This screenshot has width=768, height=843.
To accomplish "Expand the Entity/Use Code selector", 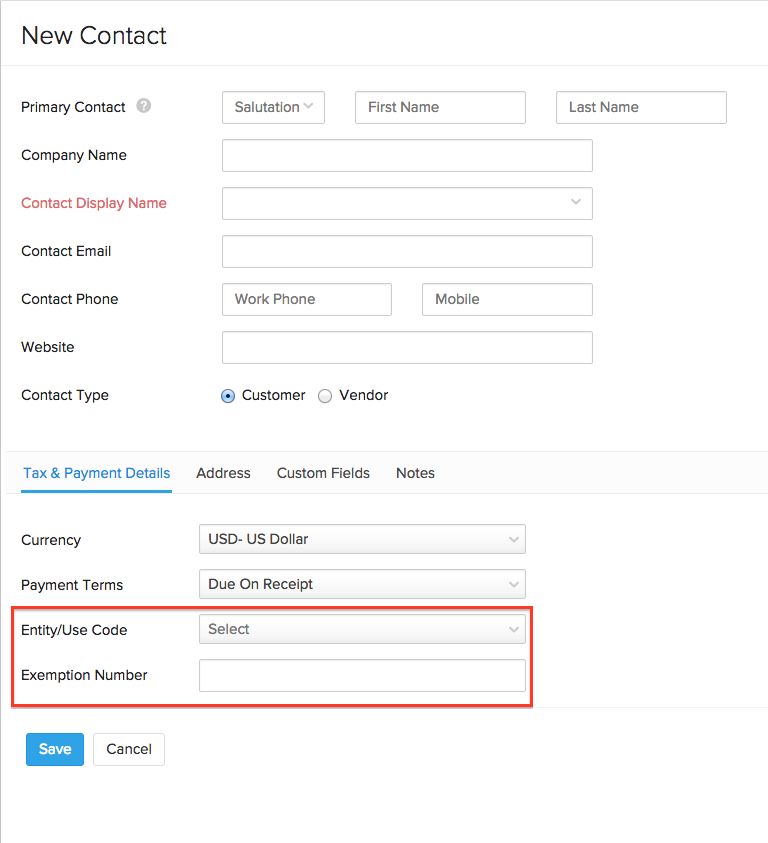I will (x=362, y=629).
